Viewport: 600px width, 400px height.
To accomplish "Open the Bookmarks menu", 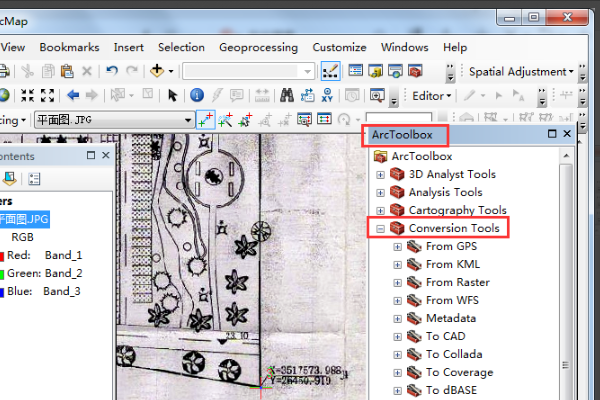I will pyautogui.click(x=69, y=47).
